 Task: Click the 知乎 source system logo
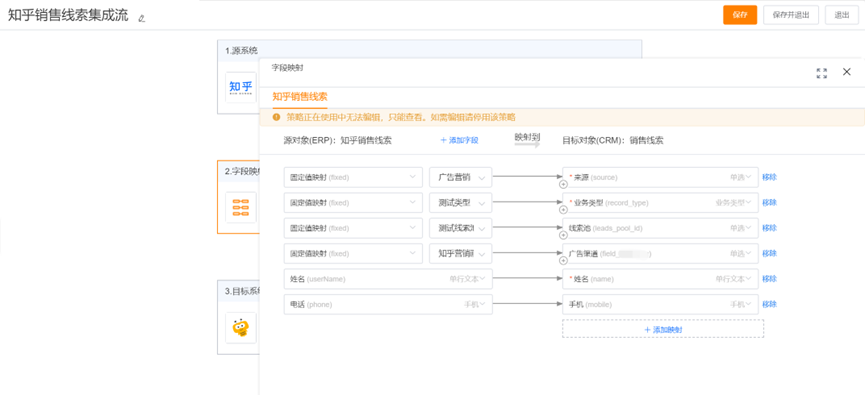[x=241, y=87]
